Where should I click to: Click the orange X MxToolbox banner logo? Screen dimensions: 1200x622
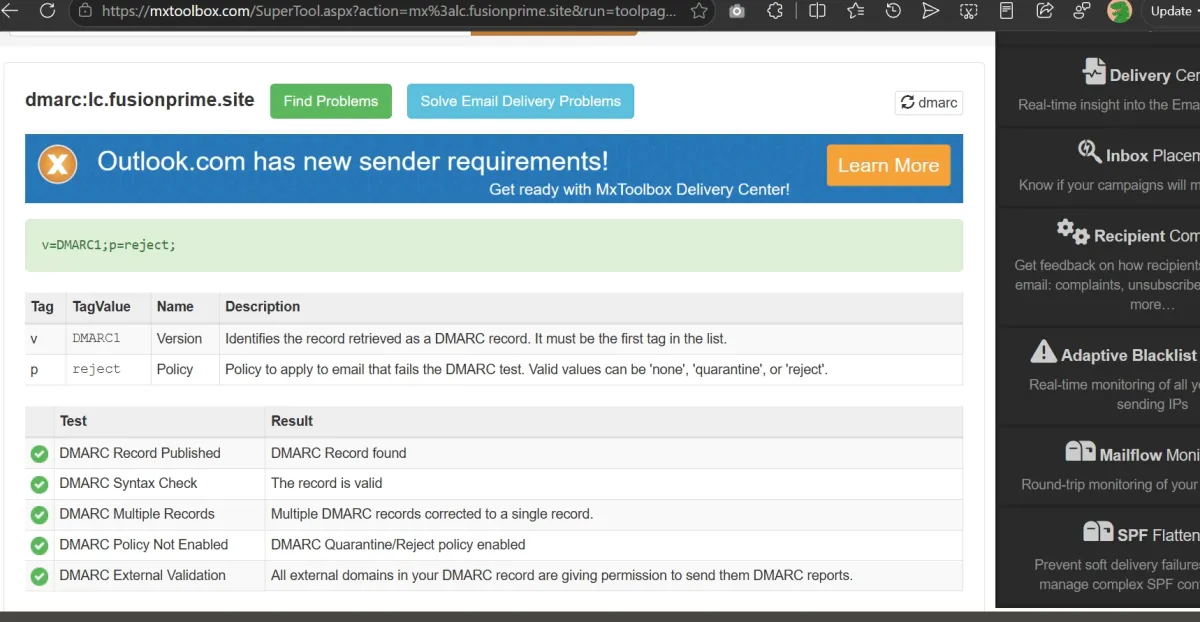coord(58,163)
